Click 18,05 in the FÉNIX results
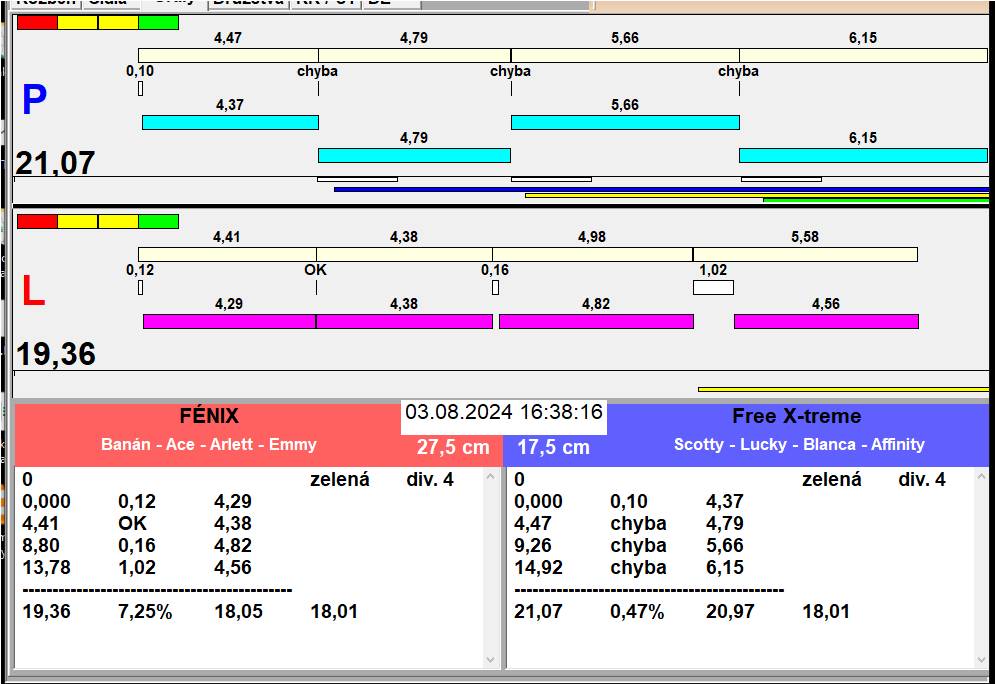The image size is (995, 684). [239, 612]
